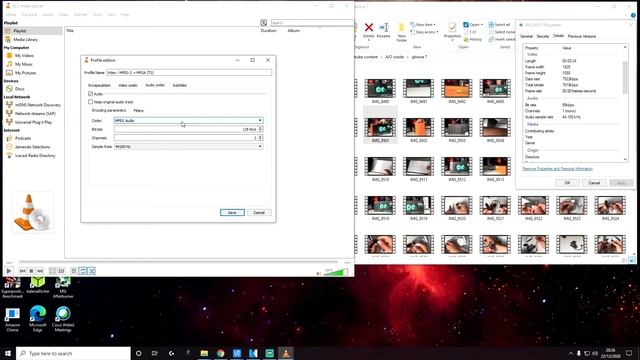Click Select all in Explorer ribbon
The image size is (640, 360).
click(x=499, y=24)
